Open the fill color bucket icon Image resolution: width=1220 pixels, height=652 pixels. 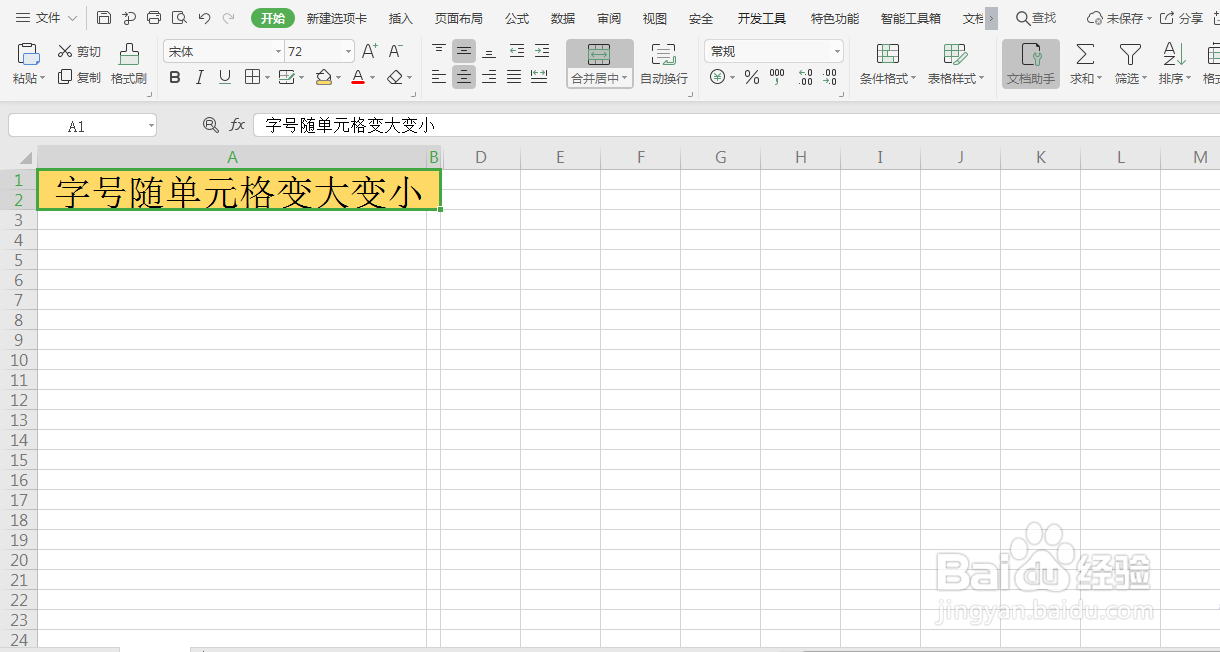point(325,77)
